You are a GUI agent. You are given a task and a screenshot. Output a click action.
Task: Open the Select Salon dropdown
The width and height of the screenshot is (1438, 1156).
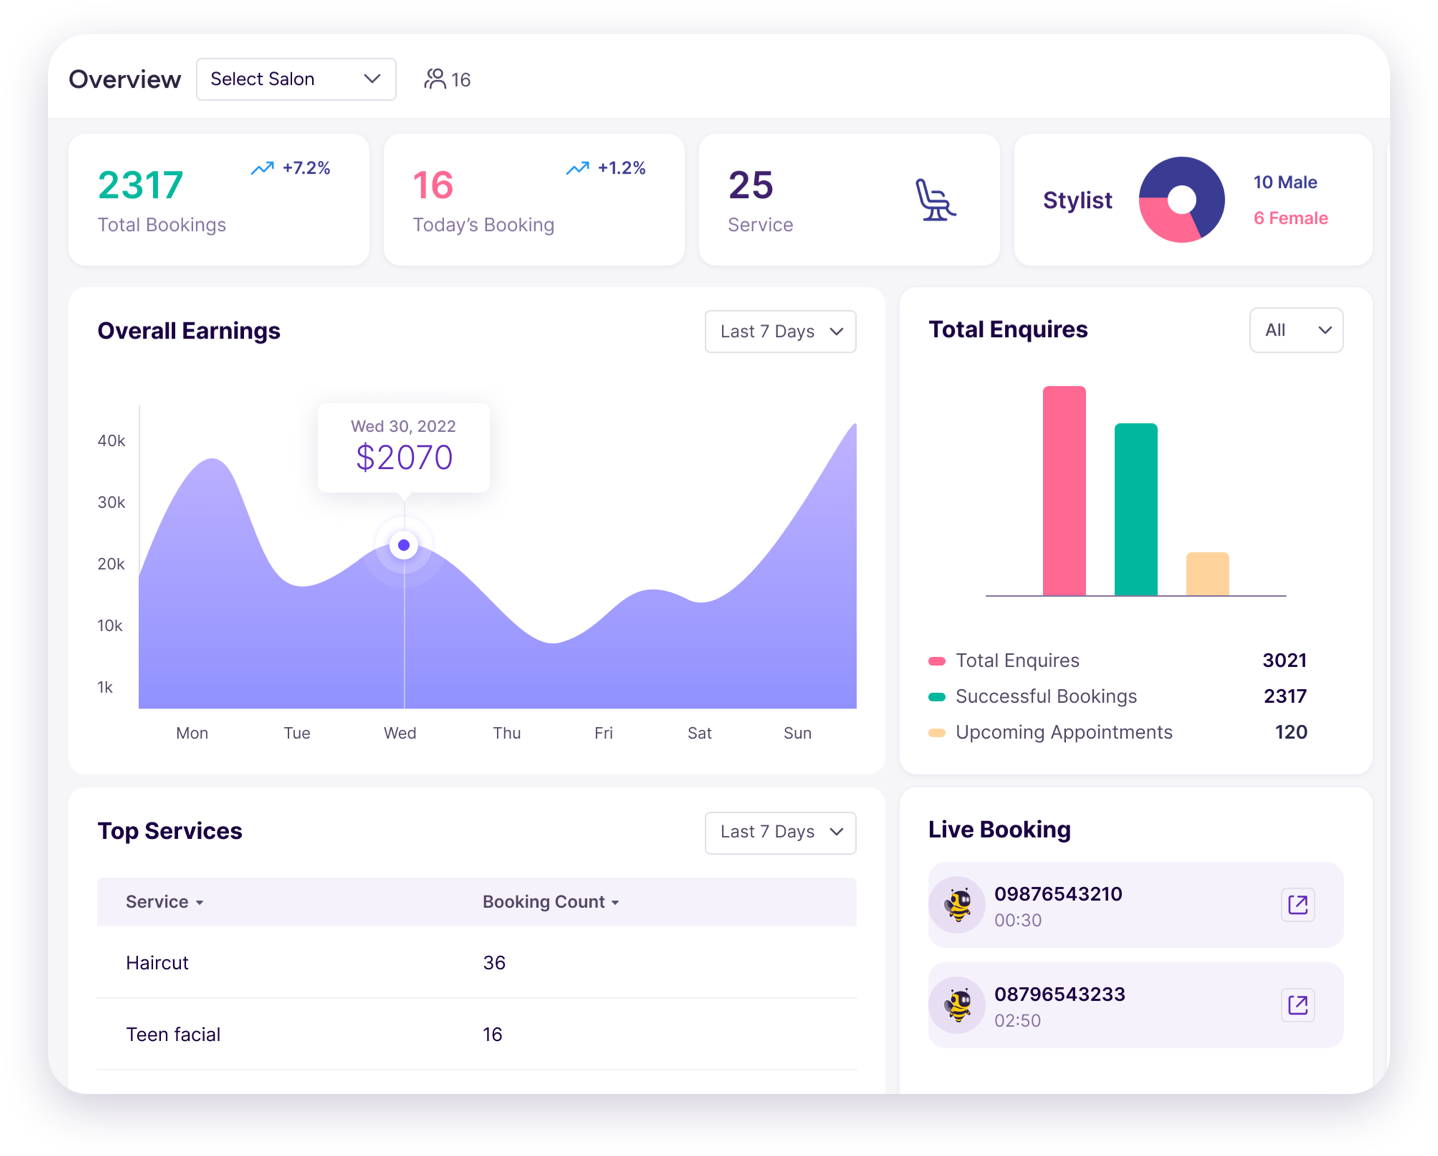click(296, 79)
